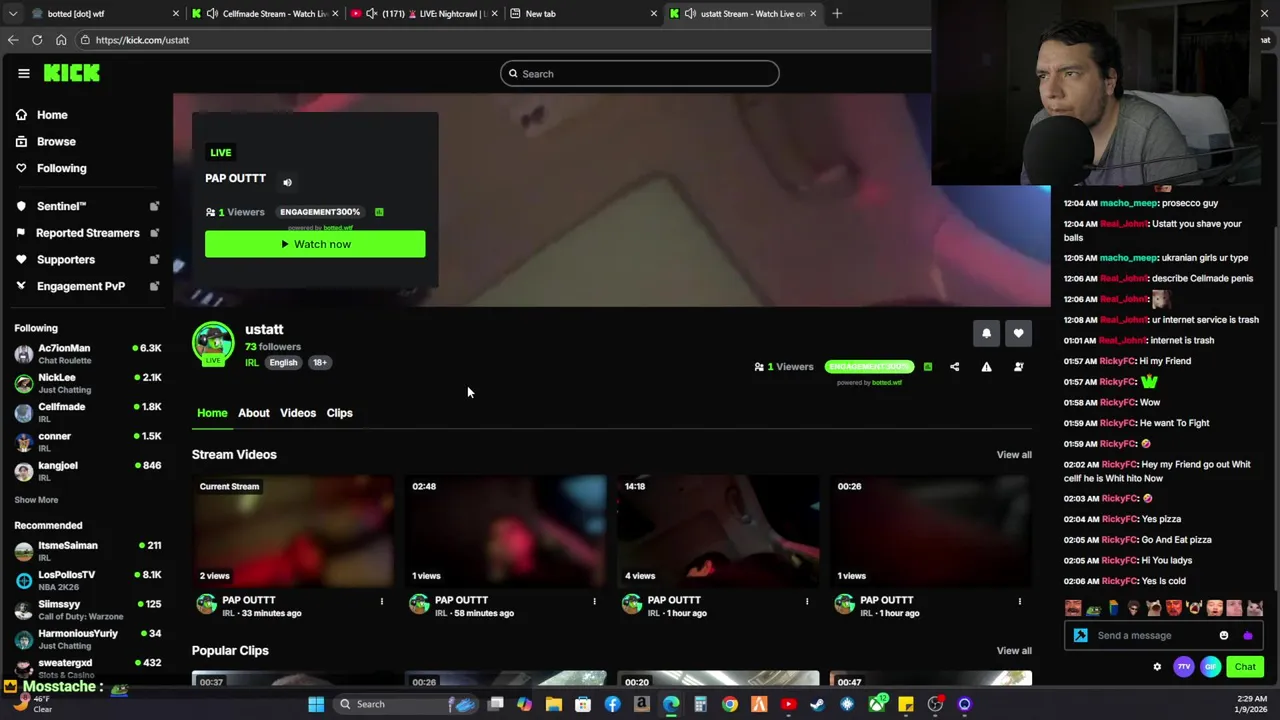Send message with the green Chat button
The height and width of the screenshot is (720, 1280).
tap(1245, 667)
